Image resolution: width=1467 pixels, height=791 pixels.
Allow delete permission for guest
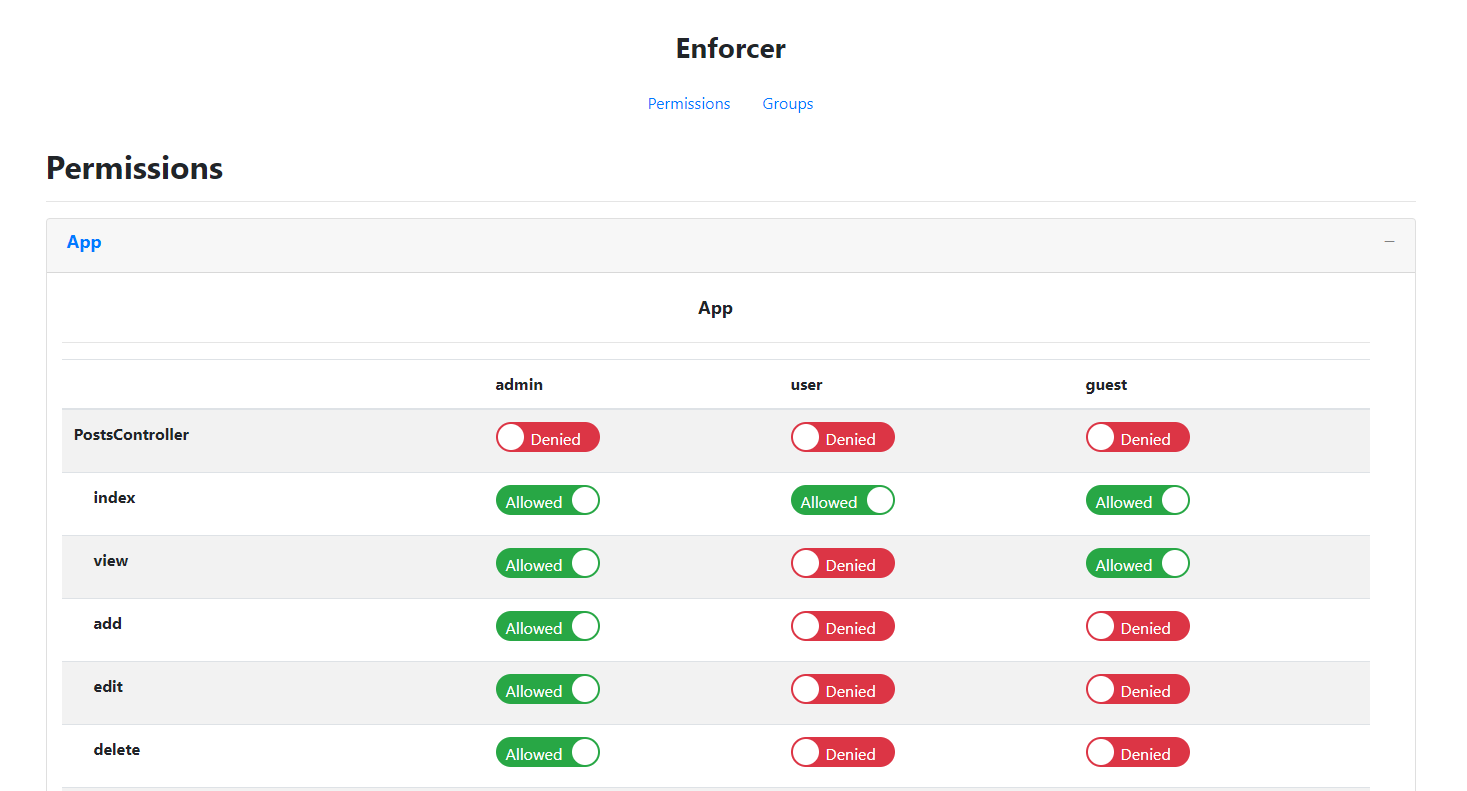pos(1137,753)
